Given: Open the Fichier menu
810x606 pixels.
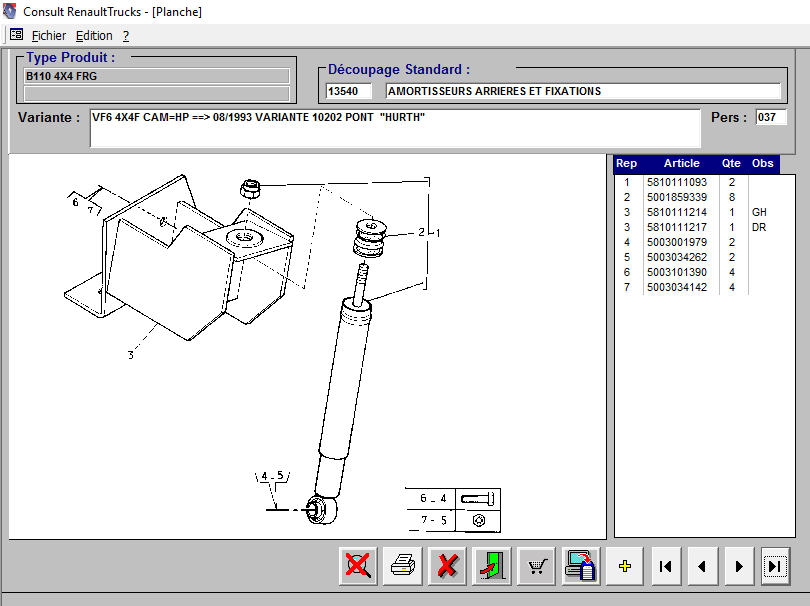Looking at the screenshot, I should [48, 35].
